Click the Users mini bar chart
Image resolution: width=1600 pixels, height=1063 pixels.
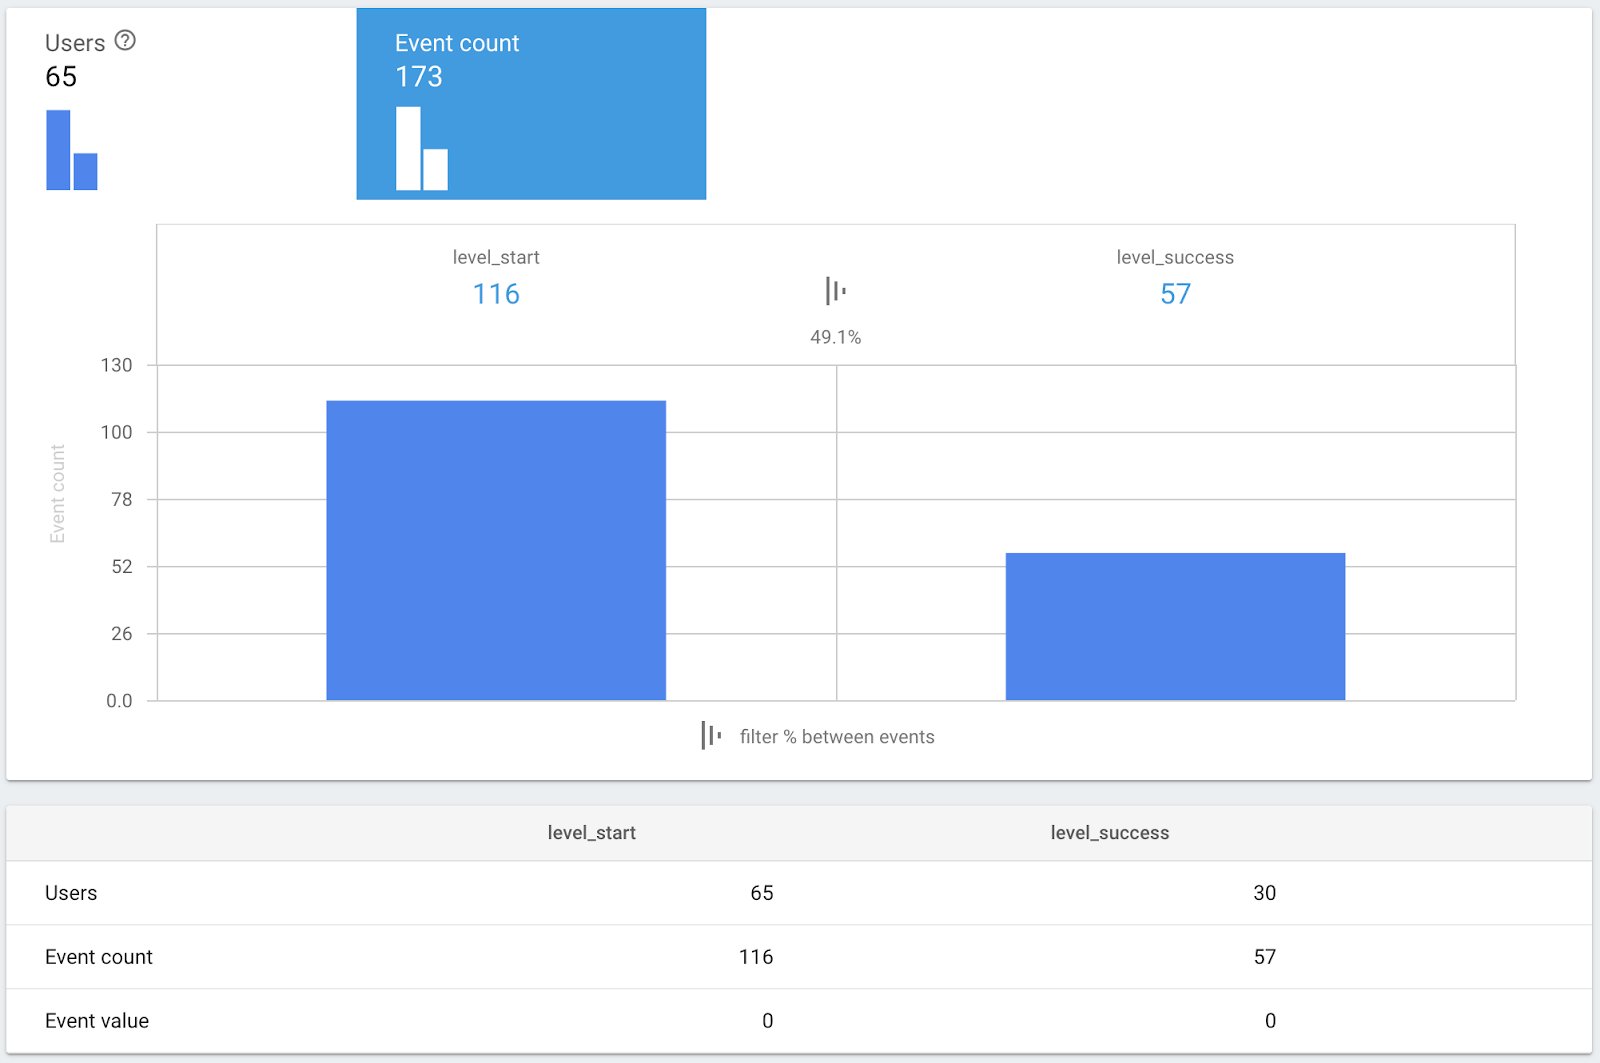(71, 150)
